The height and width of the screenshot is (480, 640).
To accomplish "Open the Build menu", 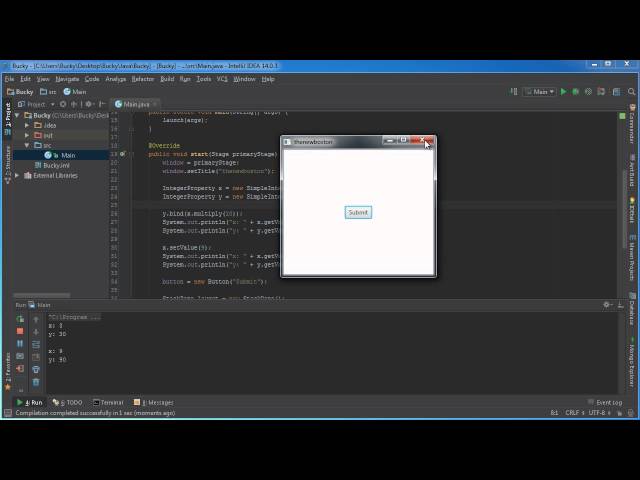I will [167, 79].
